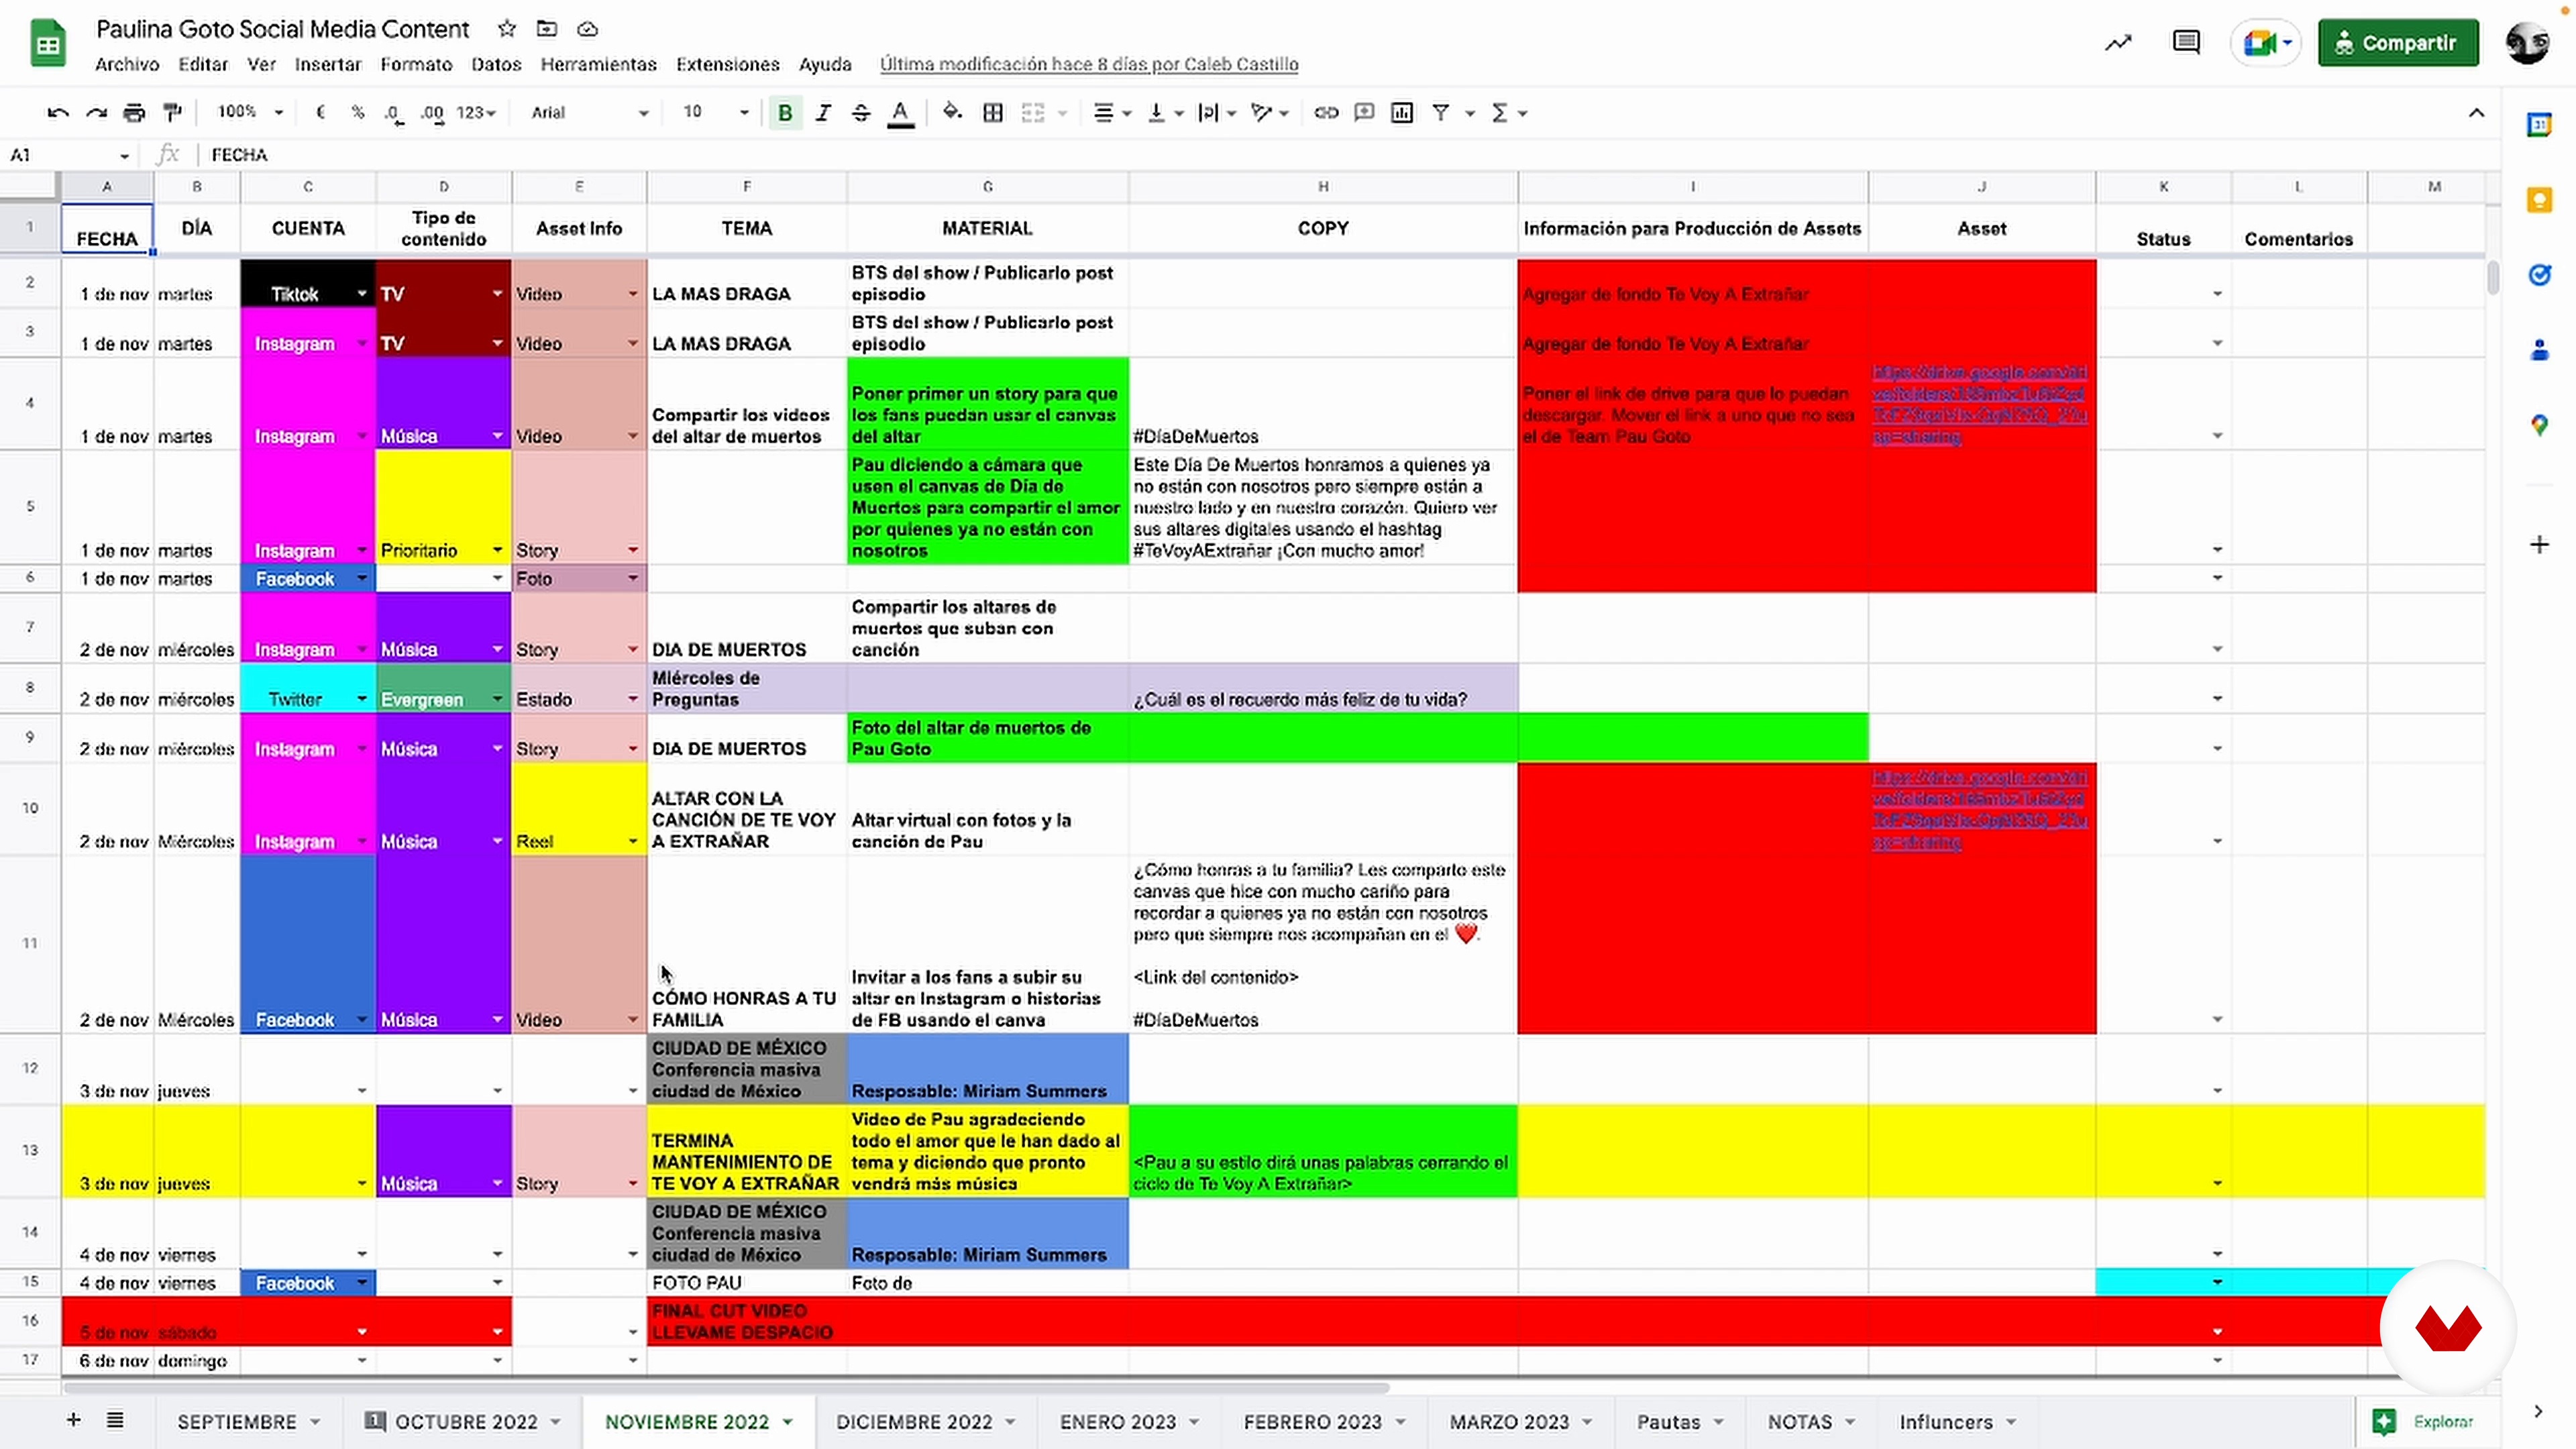Click the borders grid icon
Screen dimensions: 2576x1449
pos(992,113)
